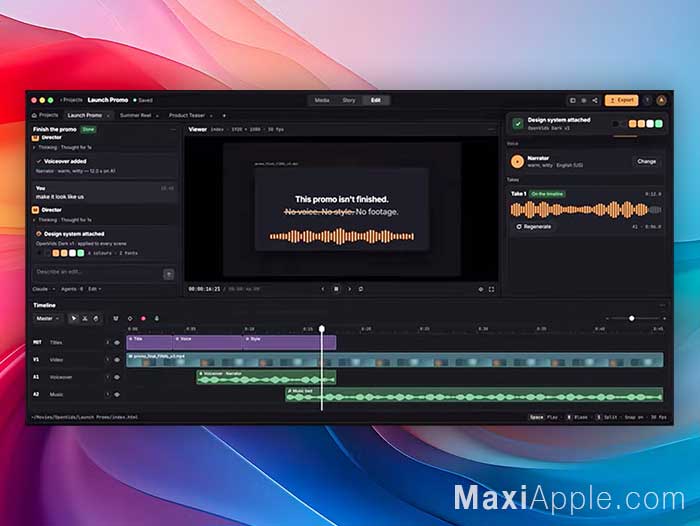The width and height of the screenshot is (700, 526).
Task: Toggle loop playback in Viewer
Action: [361, 289]
